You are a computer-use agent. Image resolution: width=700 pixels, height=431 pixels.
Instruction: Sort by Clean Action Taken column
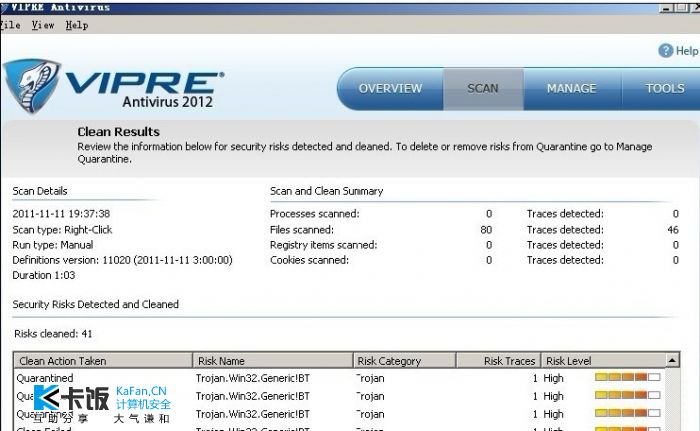pos(103,360)
